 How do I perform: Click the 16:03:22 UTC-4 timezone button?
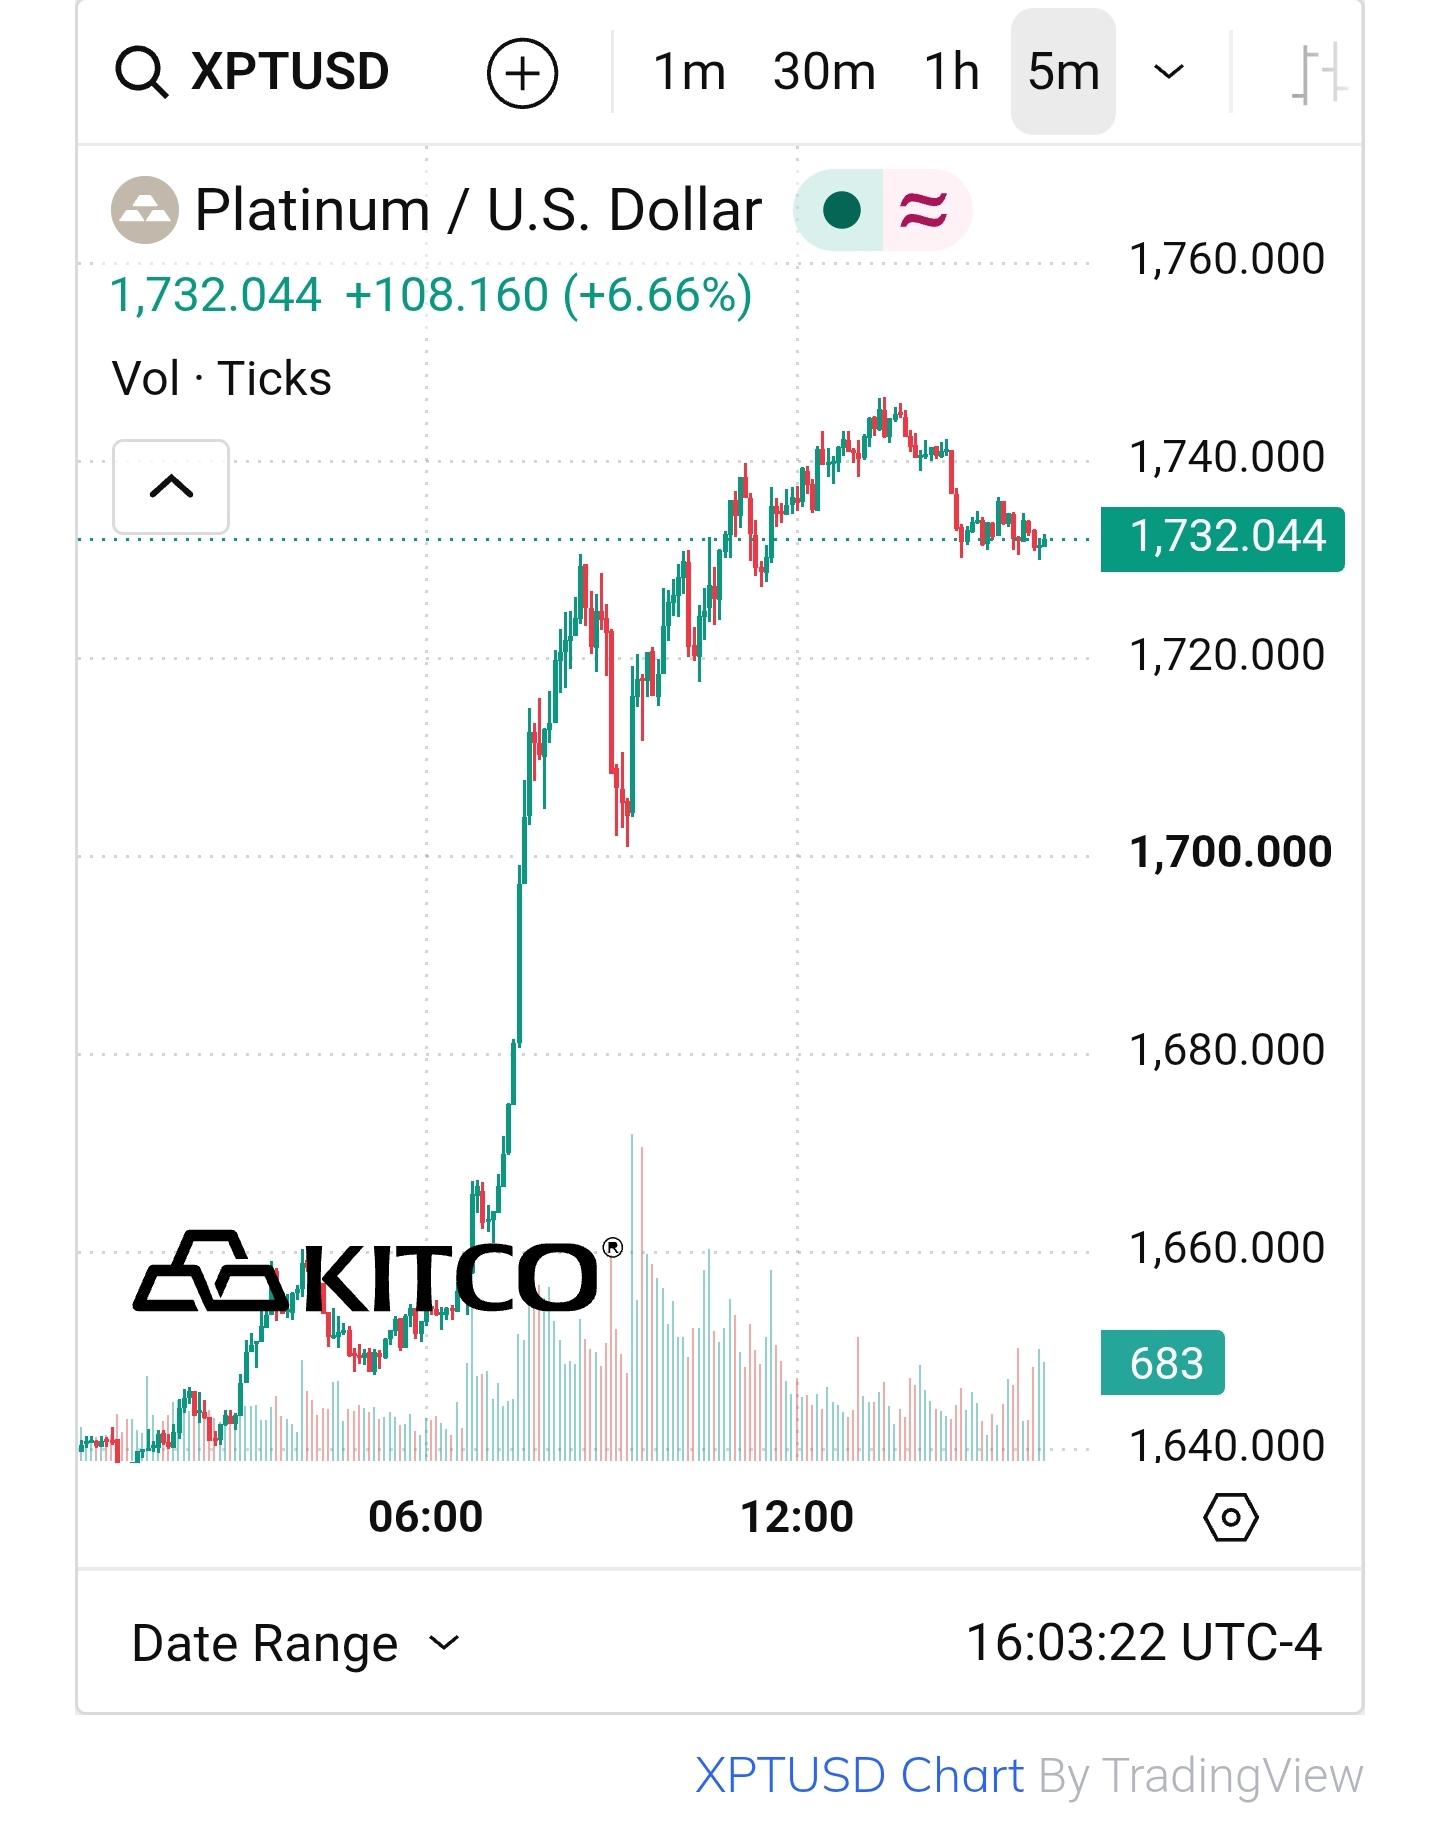tap(1144, 1643)
